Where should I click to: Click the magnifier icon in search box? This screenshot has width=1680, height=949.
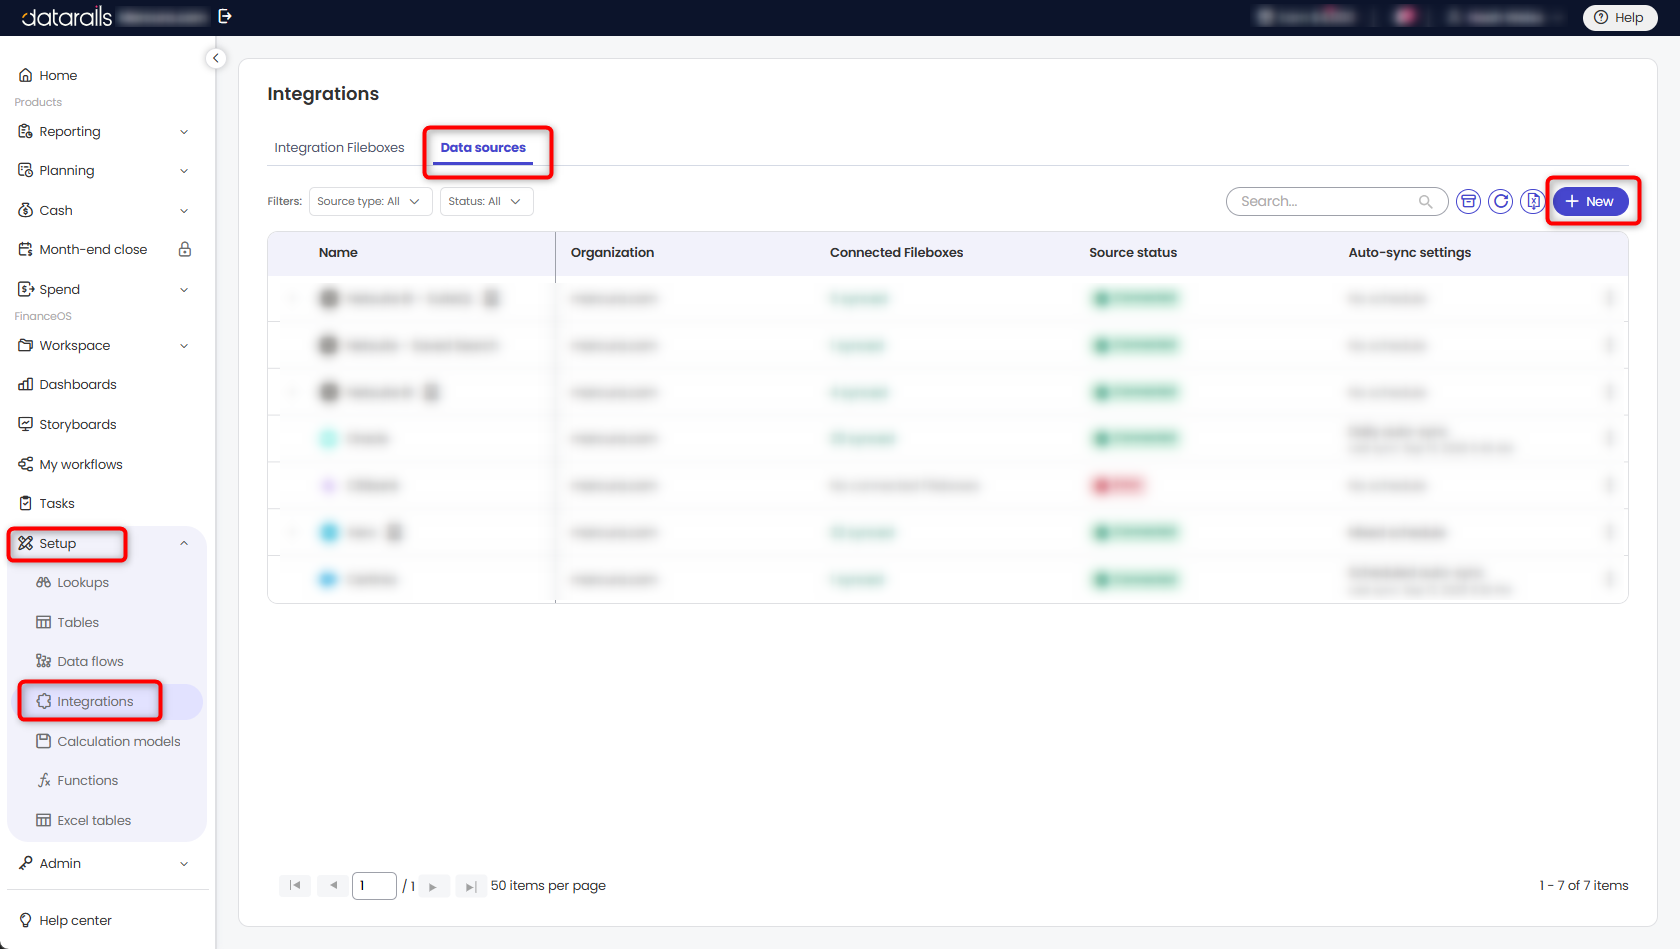coord(1425,201)
